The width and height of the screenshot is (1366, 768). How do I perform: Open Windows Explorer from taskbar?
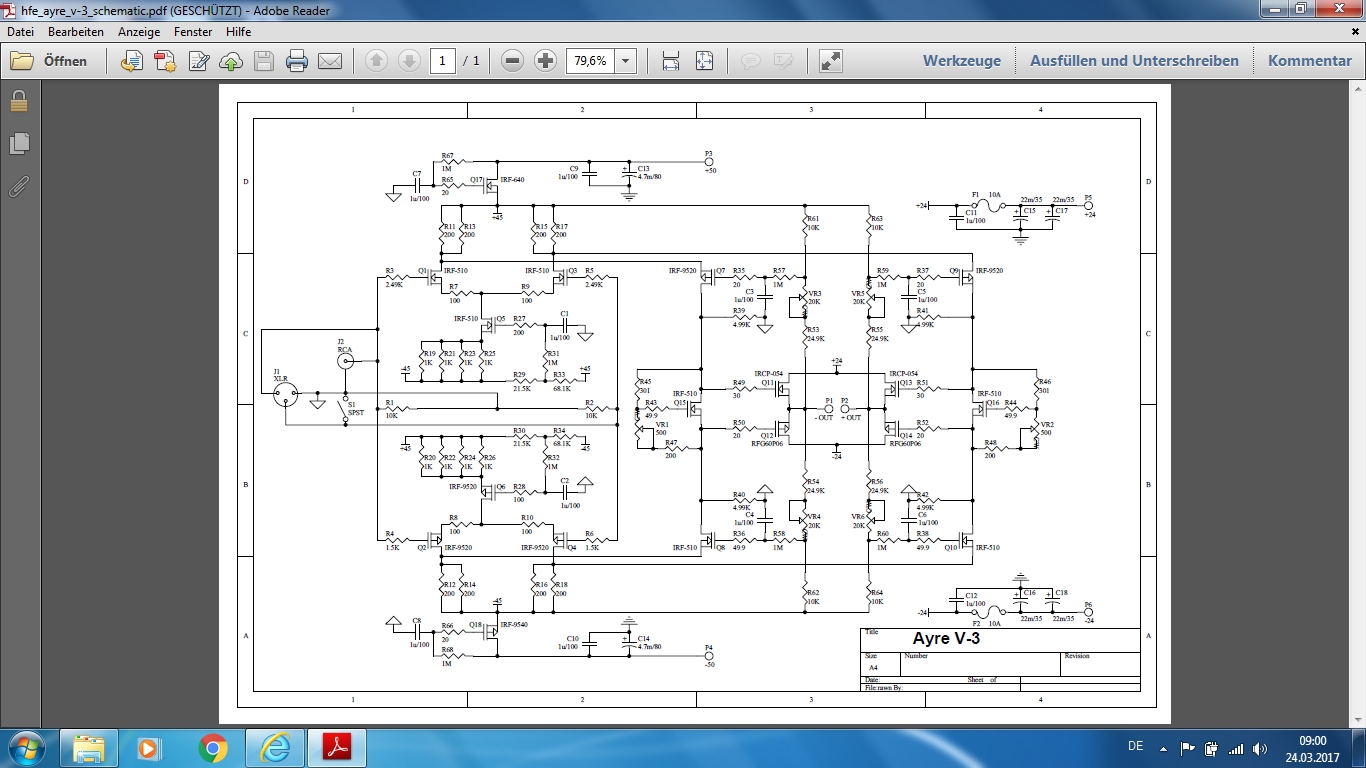88,748
